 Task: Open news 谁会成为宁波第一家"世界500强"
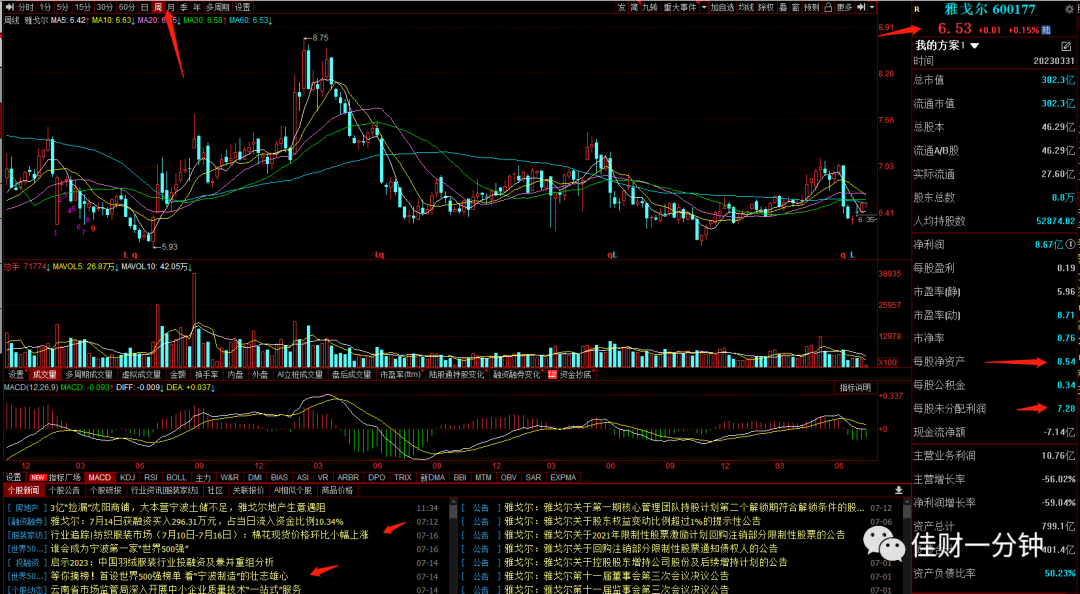coord(120,549)
